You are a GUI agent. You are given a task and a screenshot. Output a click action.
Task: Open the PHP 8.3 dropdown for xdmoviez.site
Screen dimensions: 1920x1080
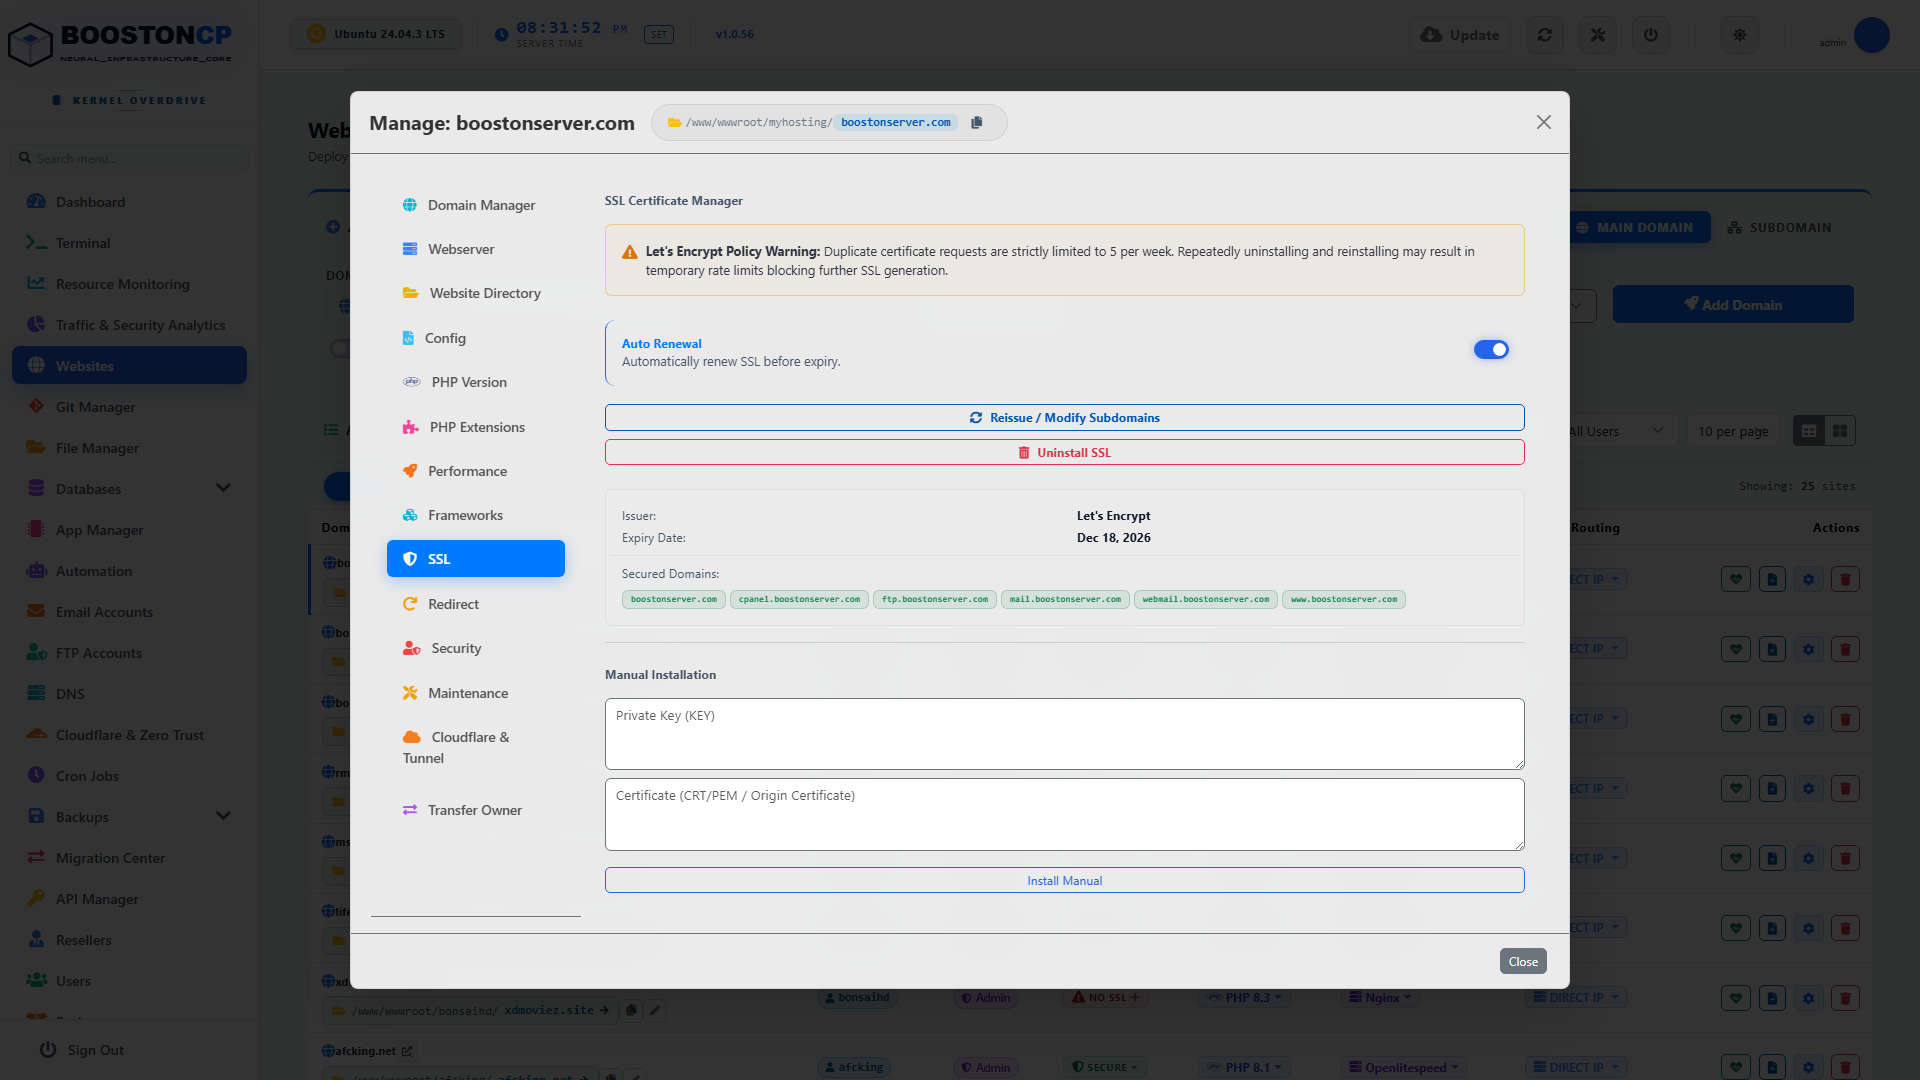click(x=1244, y=998)
